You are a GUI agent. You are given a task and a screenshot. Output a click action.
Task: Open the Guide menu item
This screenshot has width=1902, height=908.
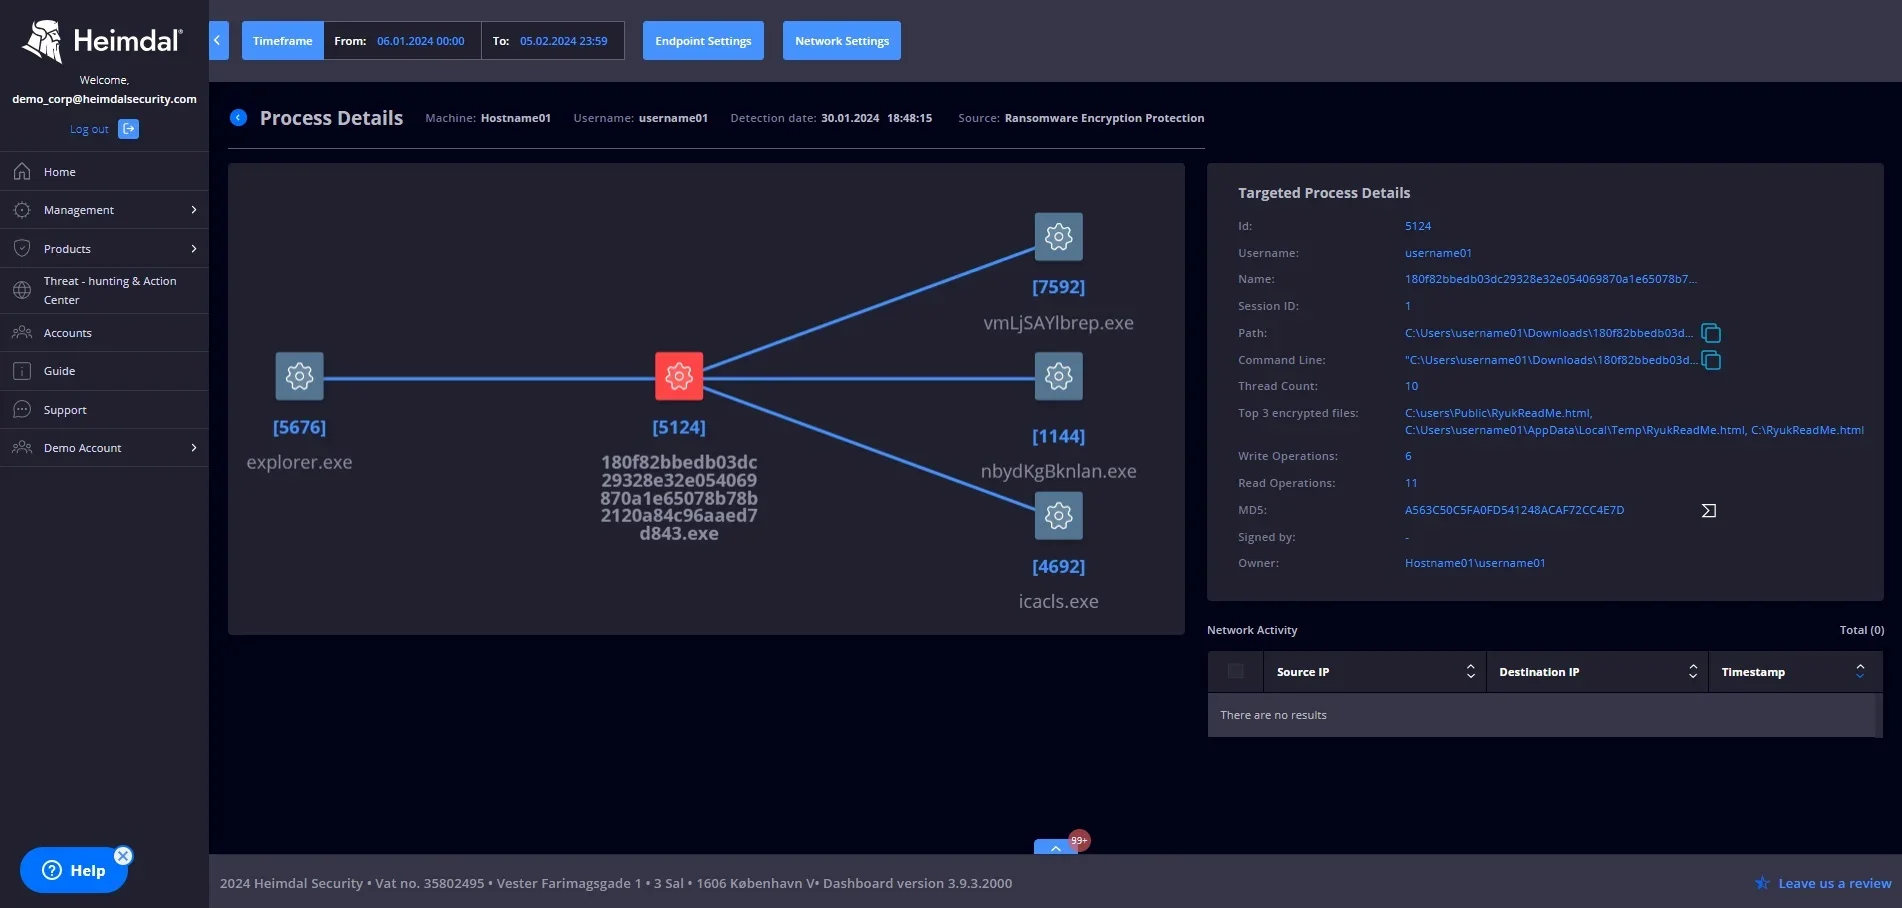(x=104, y=371)
